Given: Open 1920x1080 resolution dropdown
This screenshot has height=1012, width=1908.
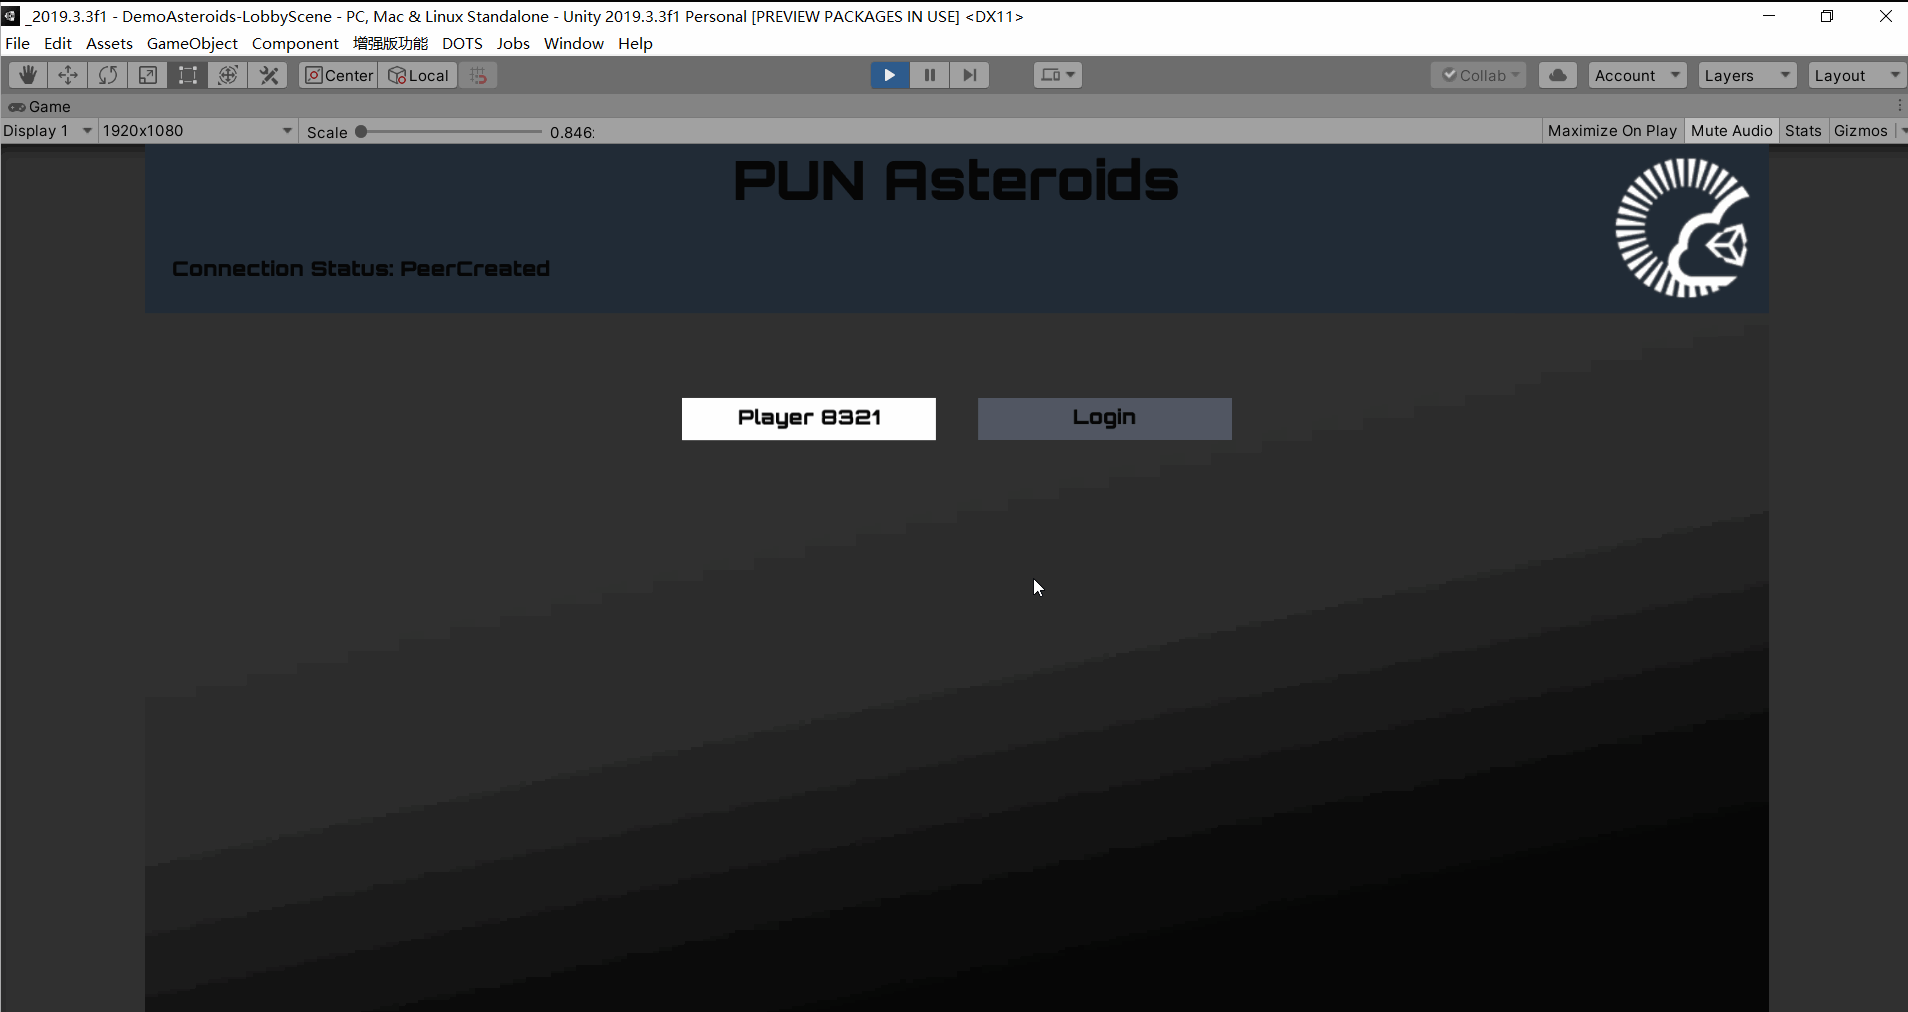Looking at the screenshot, I should (198, 131).
